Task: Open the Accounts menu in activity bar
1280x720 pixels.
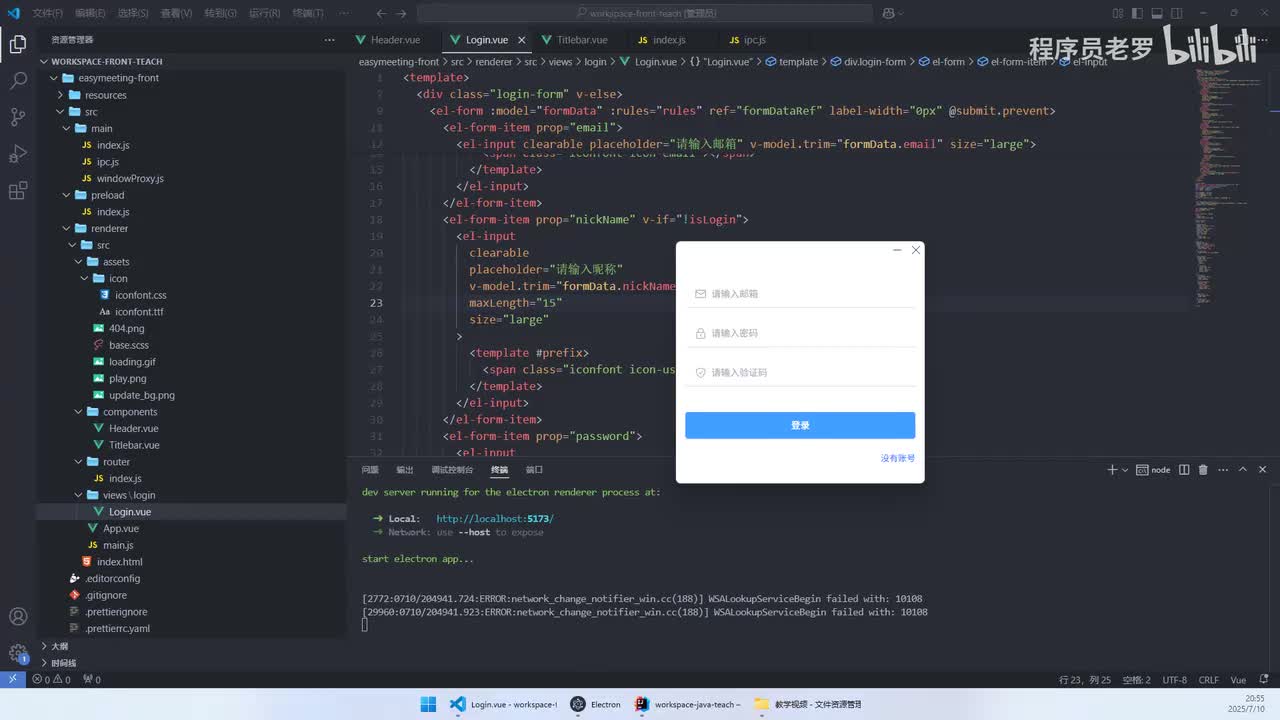Action: 17,617
